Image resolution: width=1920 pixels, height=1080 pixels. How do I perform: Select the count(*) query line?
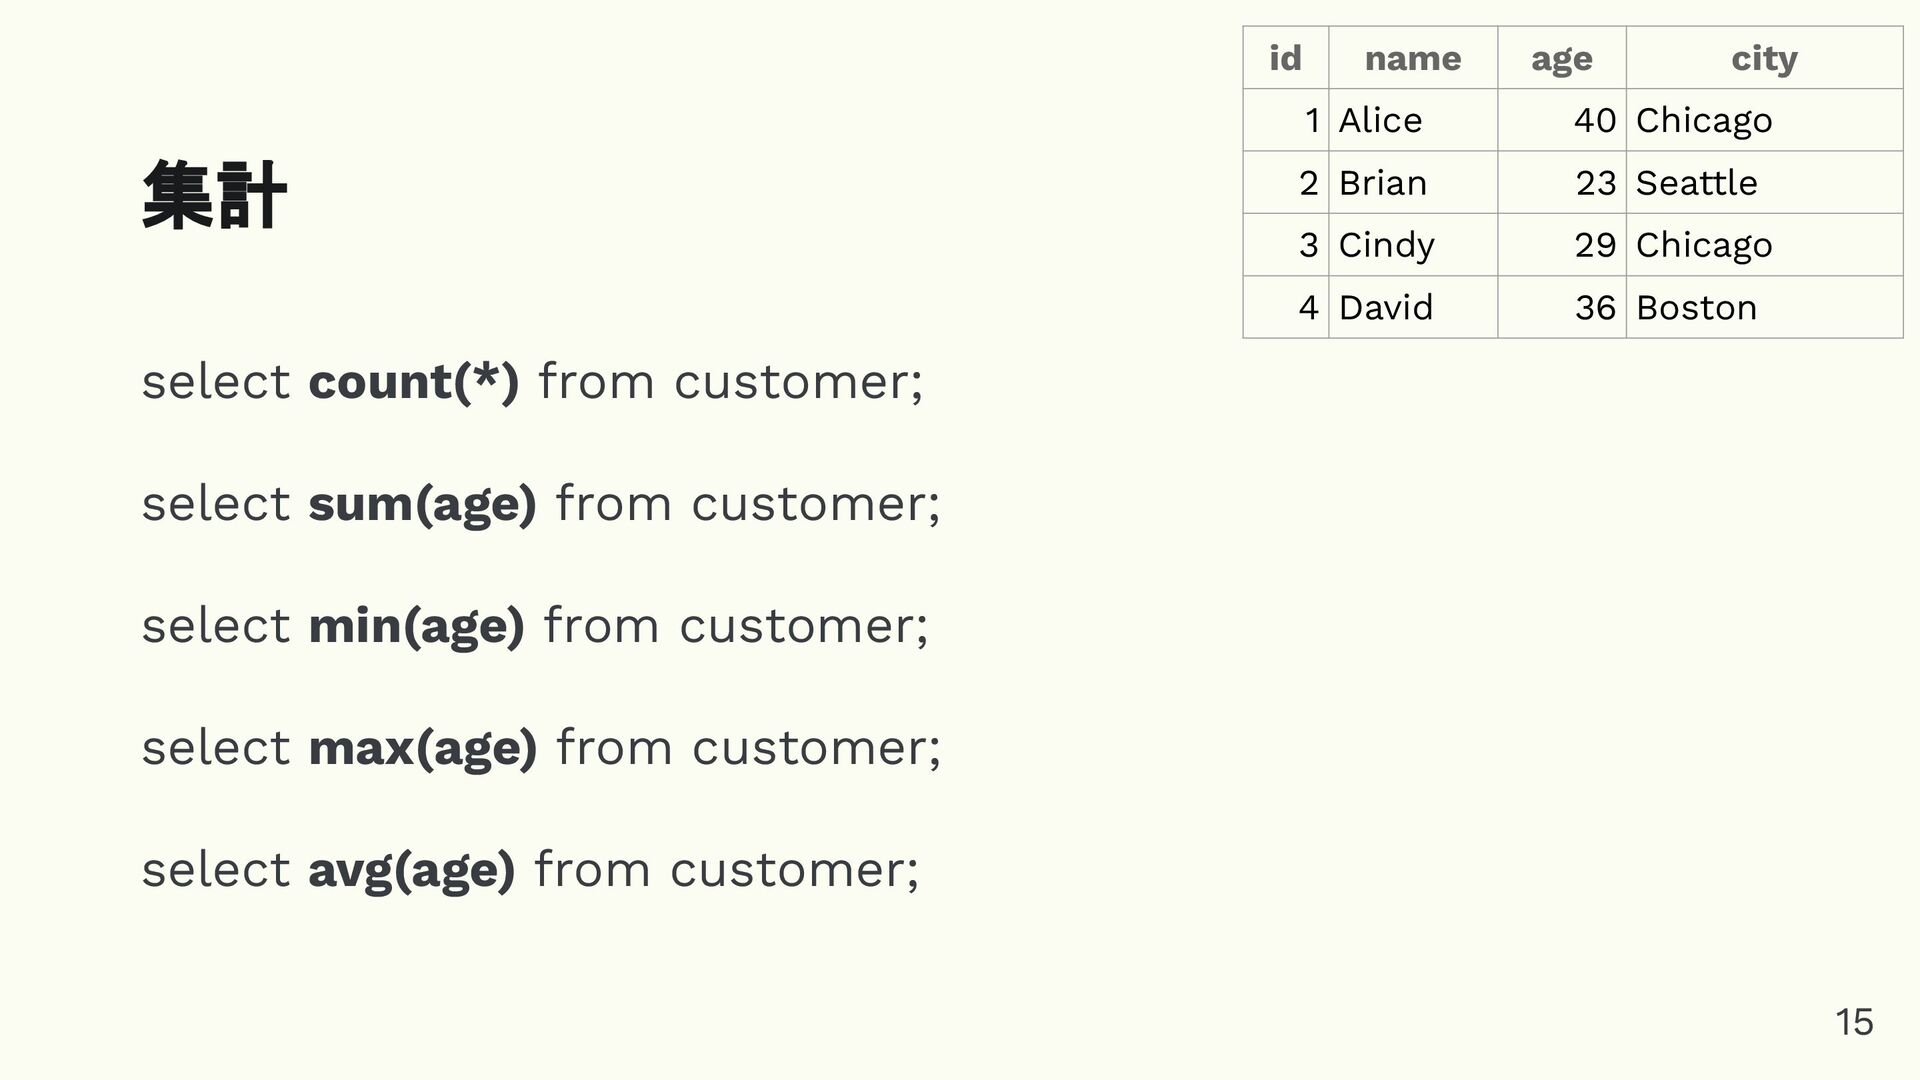[532, 382]
